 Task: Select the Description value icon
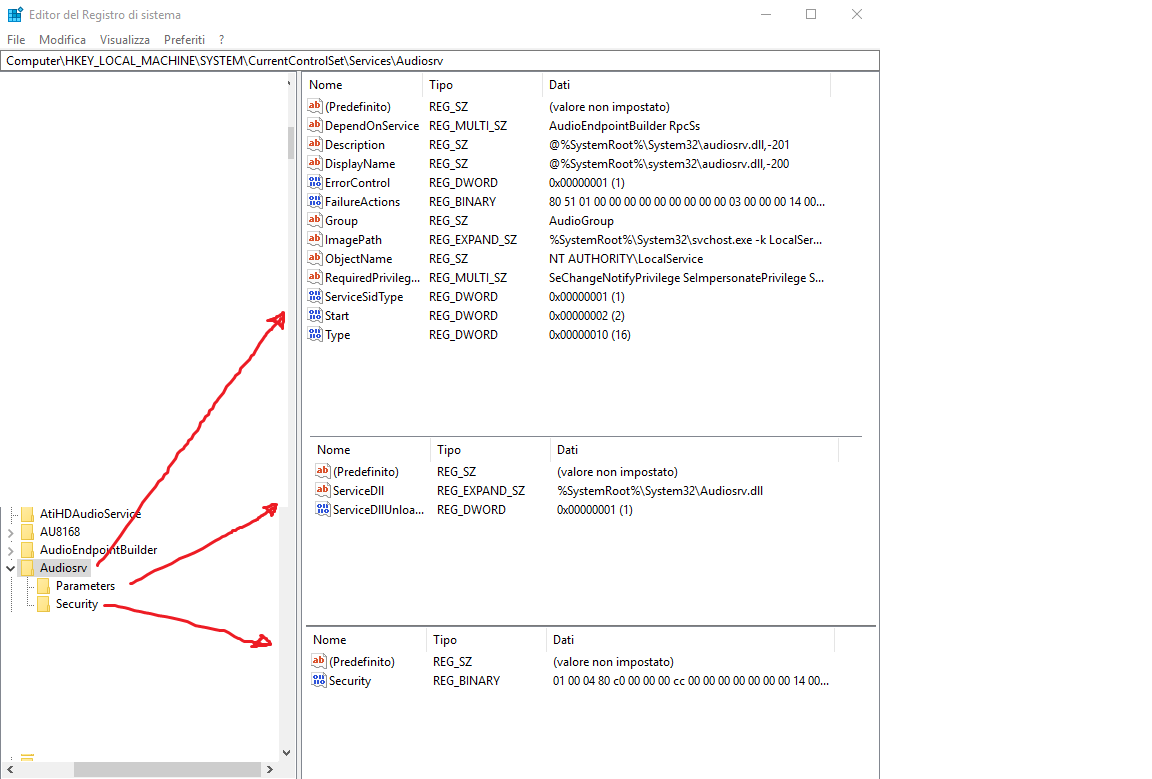pyautogui.click(x=314, y=145)
